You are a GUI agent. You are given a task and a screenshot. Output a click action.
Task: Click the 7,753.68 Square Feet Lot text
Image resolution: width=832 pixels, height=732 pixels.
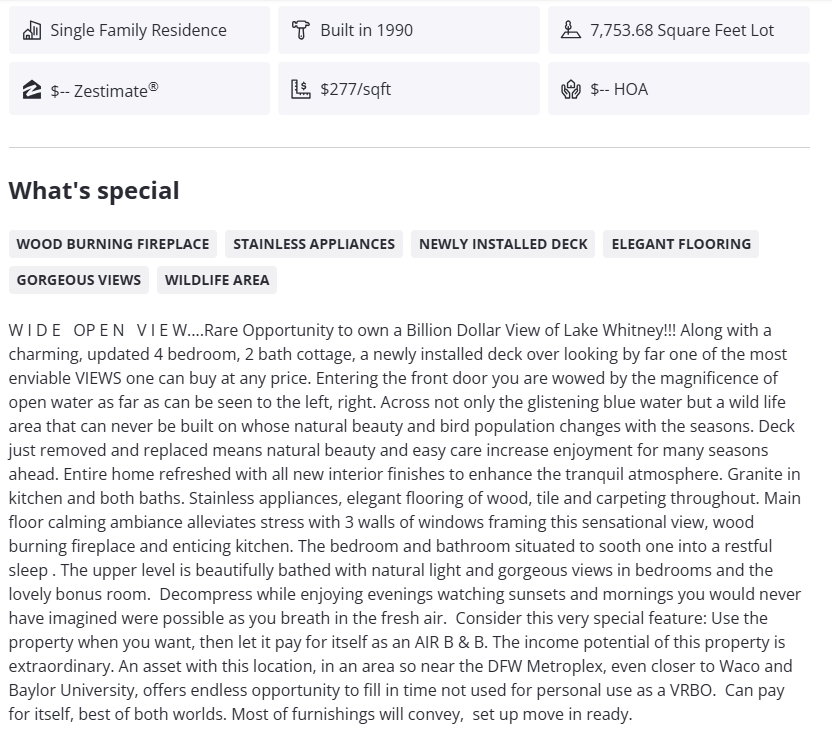[682, 30]
